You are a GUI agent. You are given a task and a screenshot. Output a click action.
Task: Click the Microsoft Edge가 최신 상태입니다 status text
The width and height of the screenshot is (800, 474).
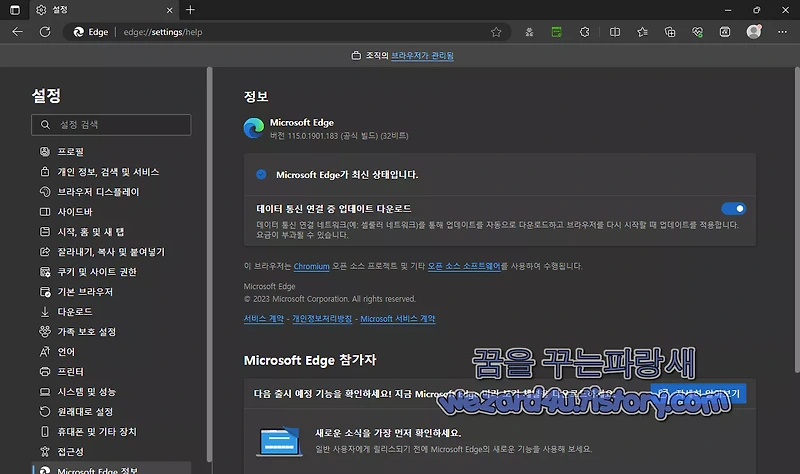click(347, 175)
